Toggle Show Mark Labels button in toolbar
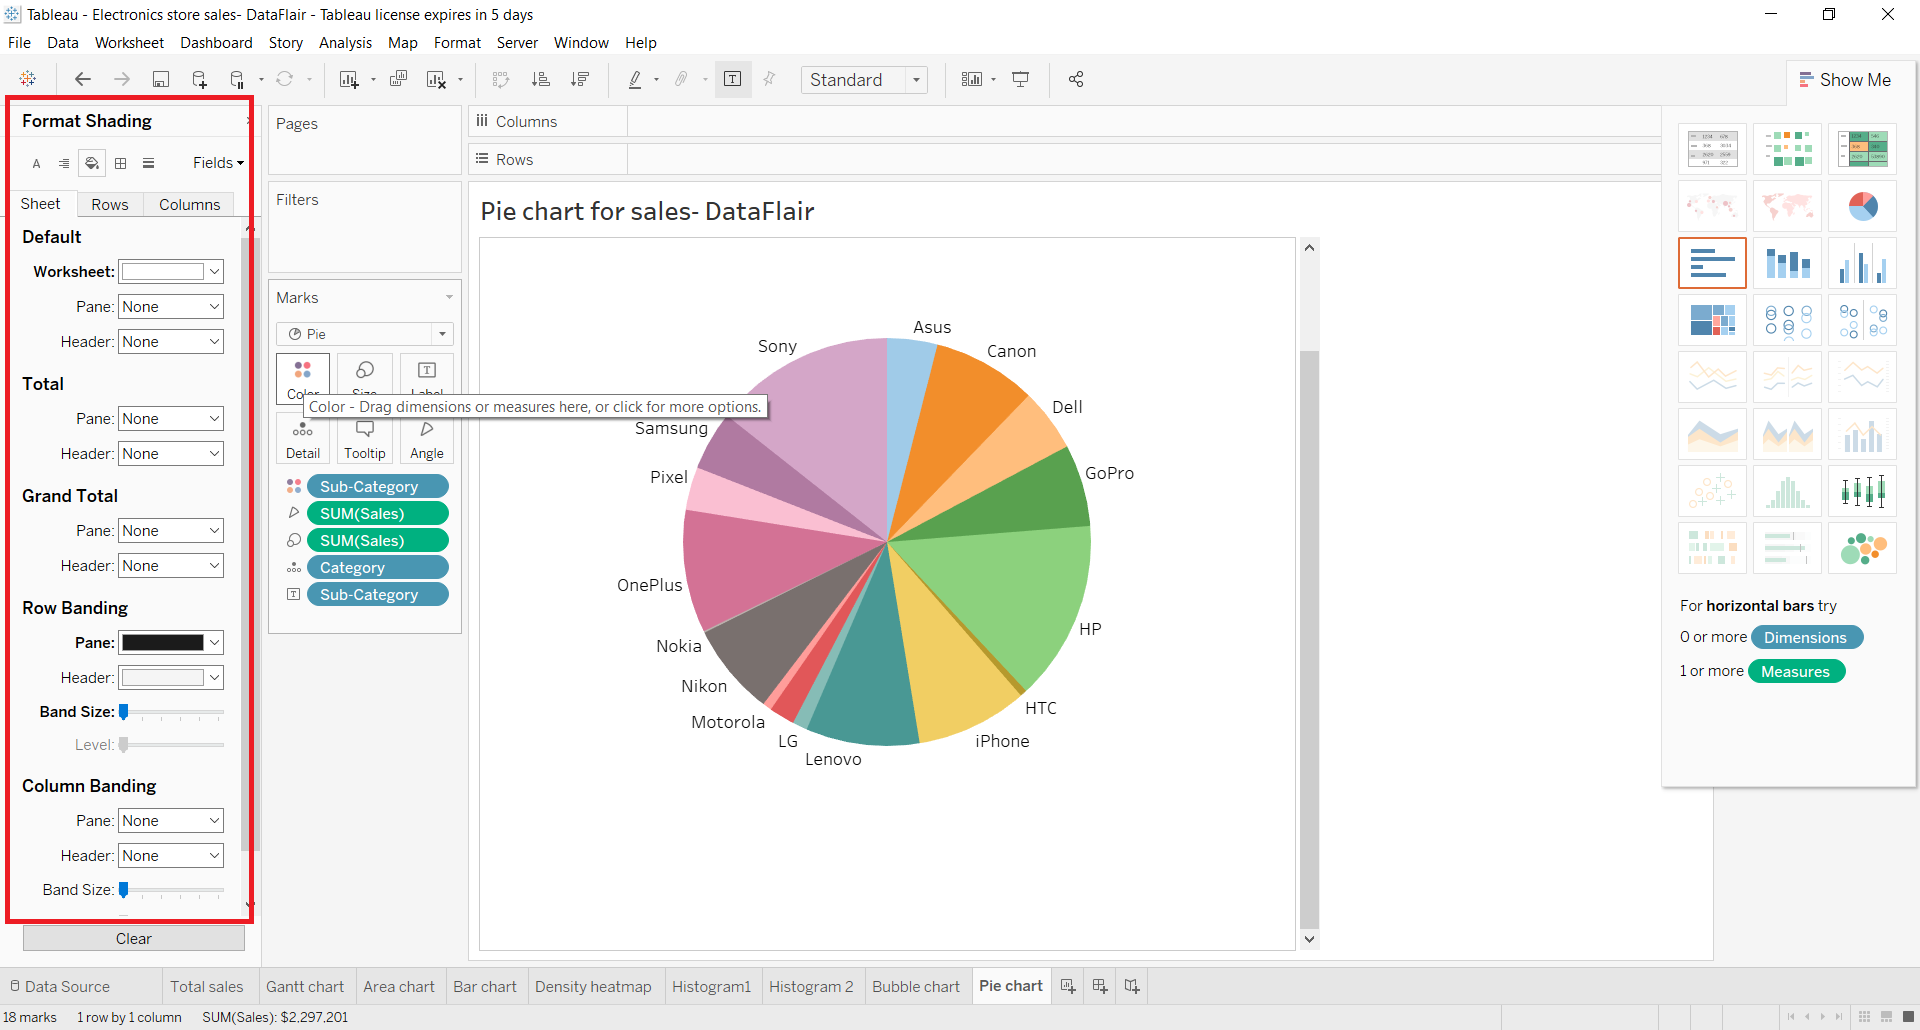 [x=733, y=79]
